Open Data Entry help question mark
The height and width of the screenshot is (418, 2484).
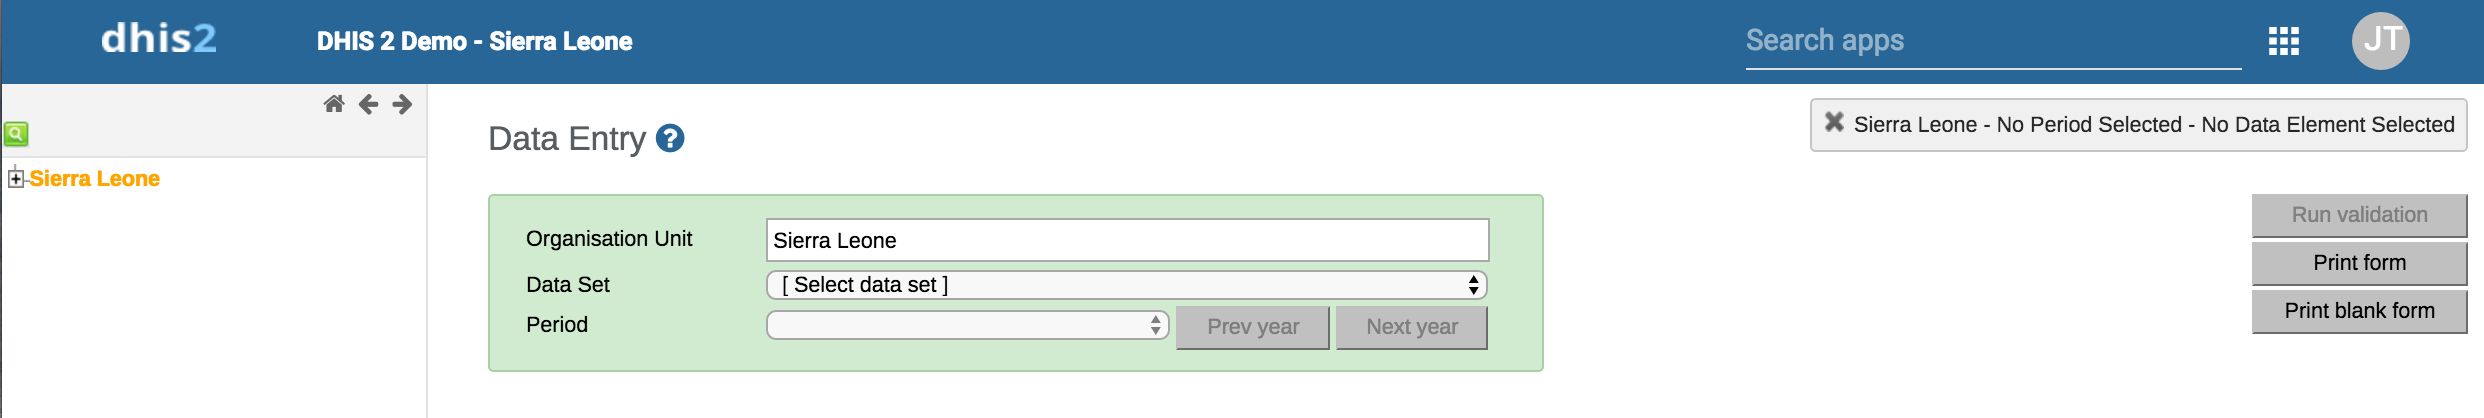click(670, 138)
